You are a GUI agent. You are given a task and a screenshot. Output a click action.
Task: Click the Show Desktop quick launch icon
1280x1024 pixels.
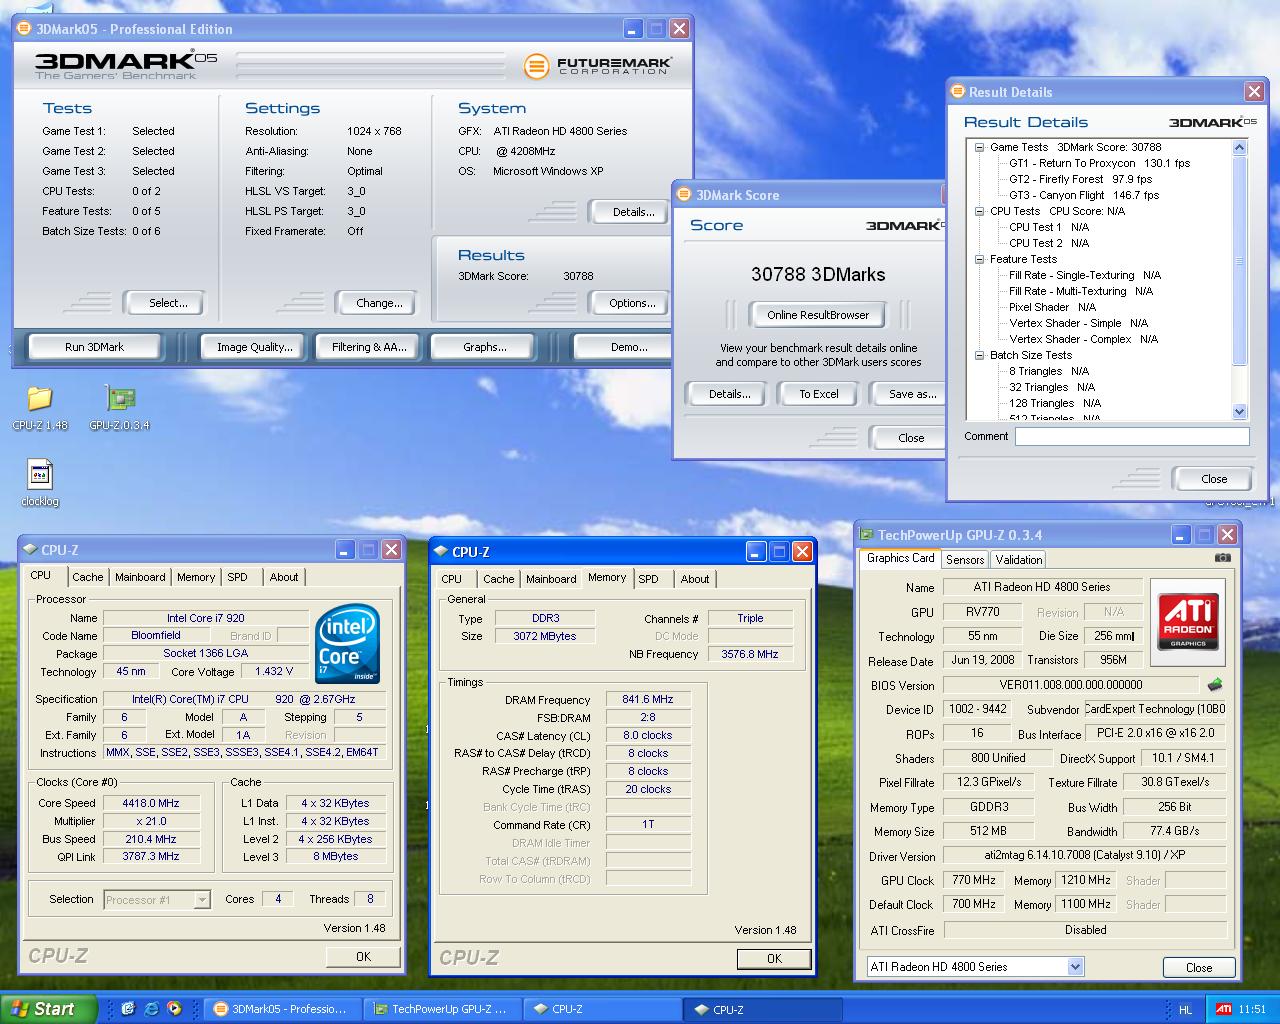coord(128,1009)
